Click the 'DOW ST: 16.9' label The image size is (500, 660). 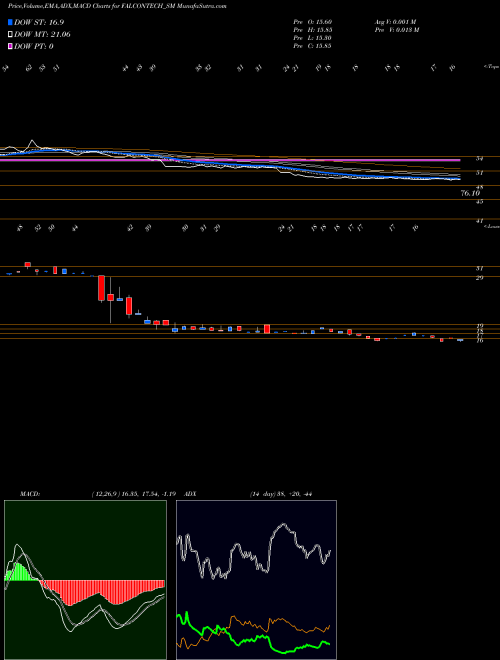[x=39, y=22]
